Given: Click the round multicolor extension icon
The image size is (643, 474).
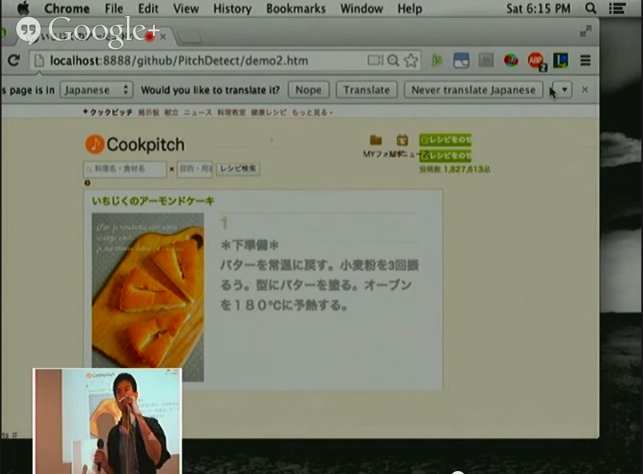Looking at the screenshot, I should [x=511, y=61].
